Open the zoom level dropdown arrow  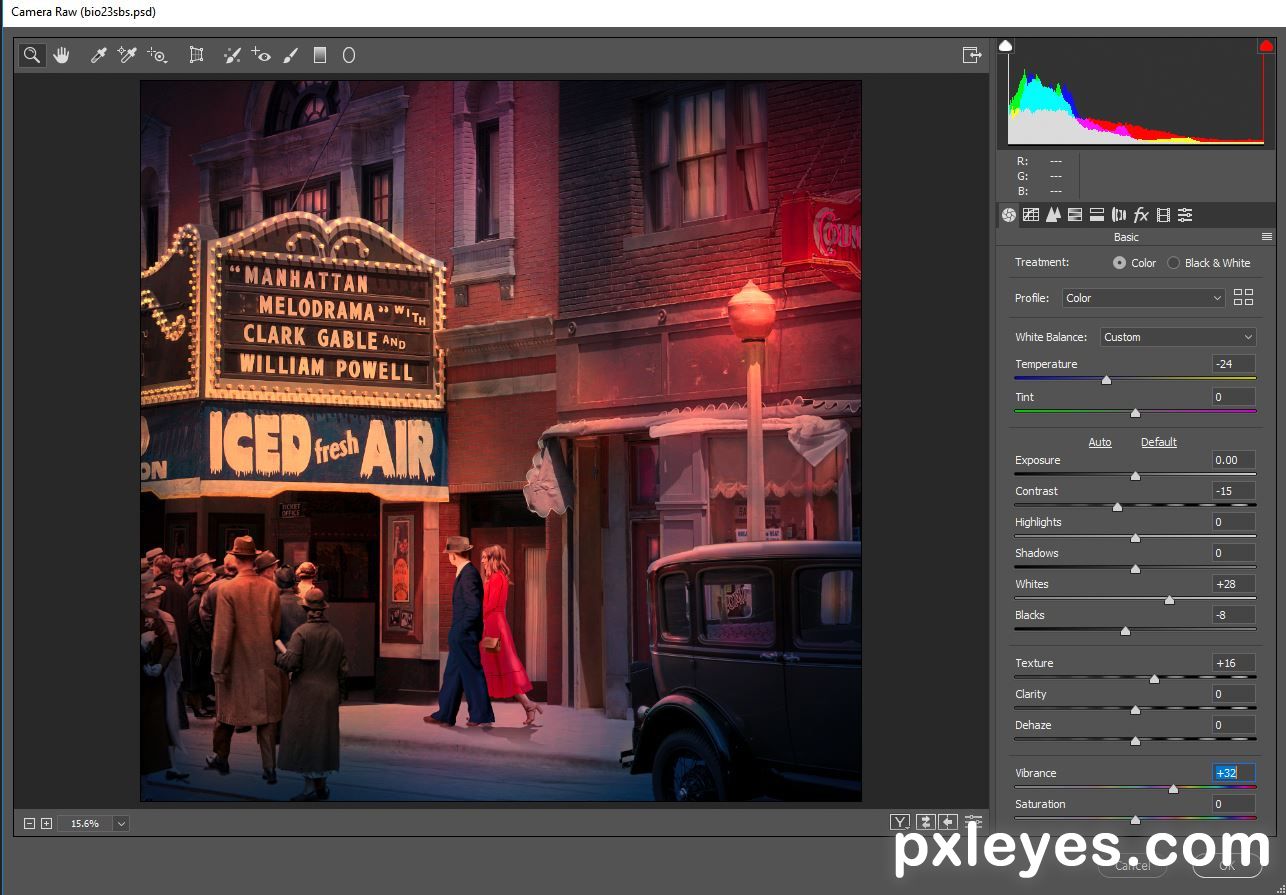pyautogui.click(x=121, y=823)
